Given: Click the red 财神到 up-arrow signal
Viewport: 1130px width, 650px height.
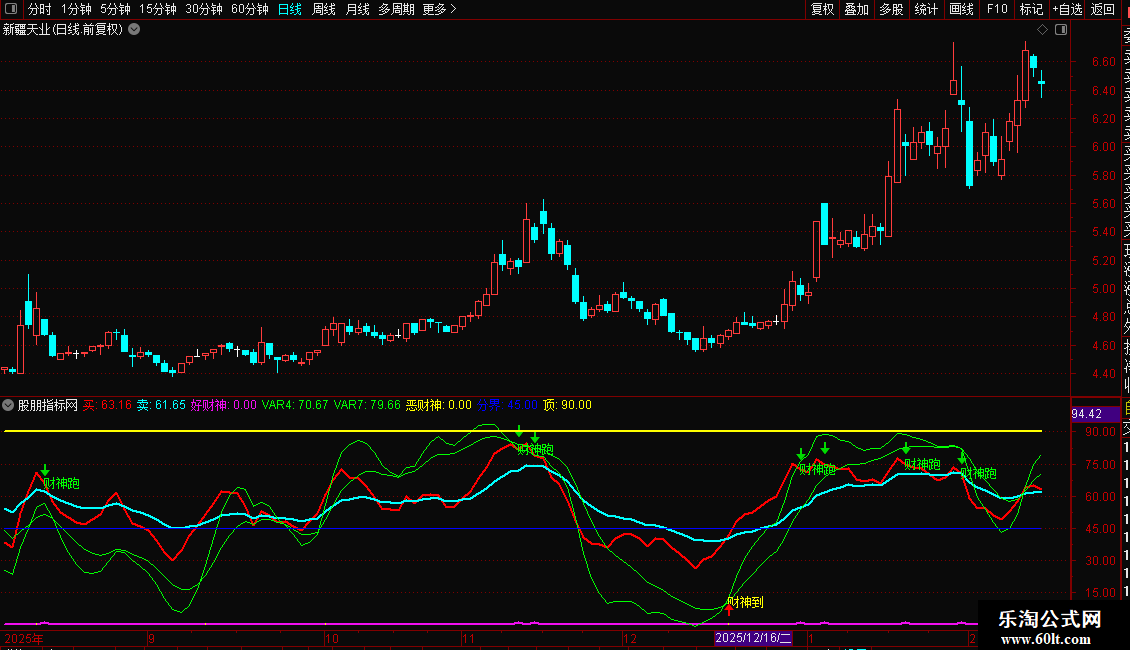Looking at the screenshot, I should pos(729,607).
